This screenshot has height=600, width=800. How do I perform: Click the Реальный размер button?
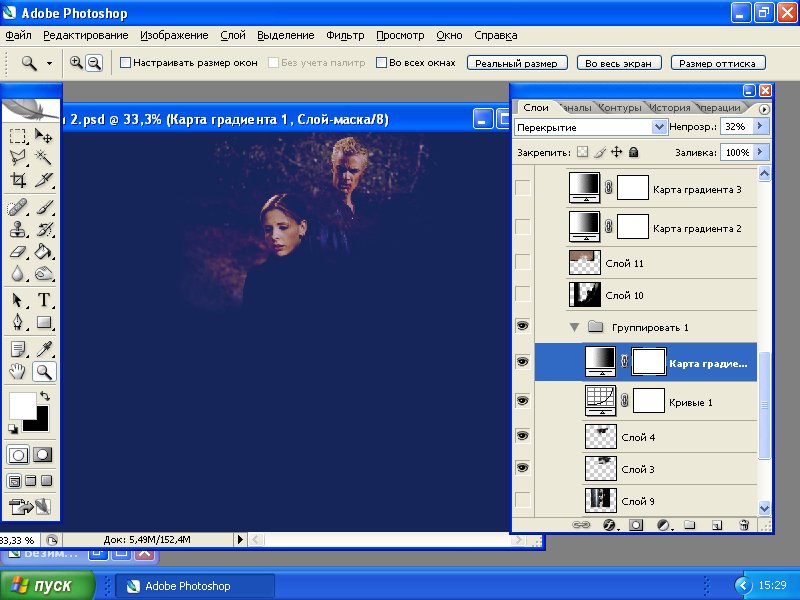517,62
